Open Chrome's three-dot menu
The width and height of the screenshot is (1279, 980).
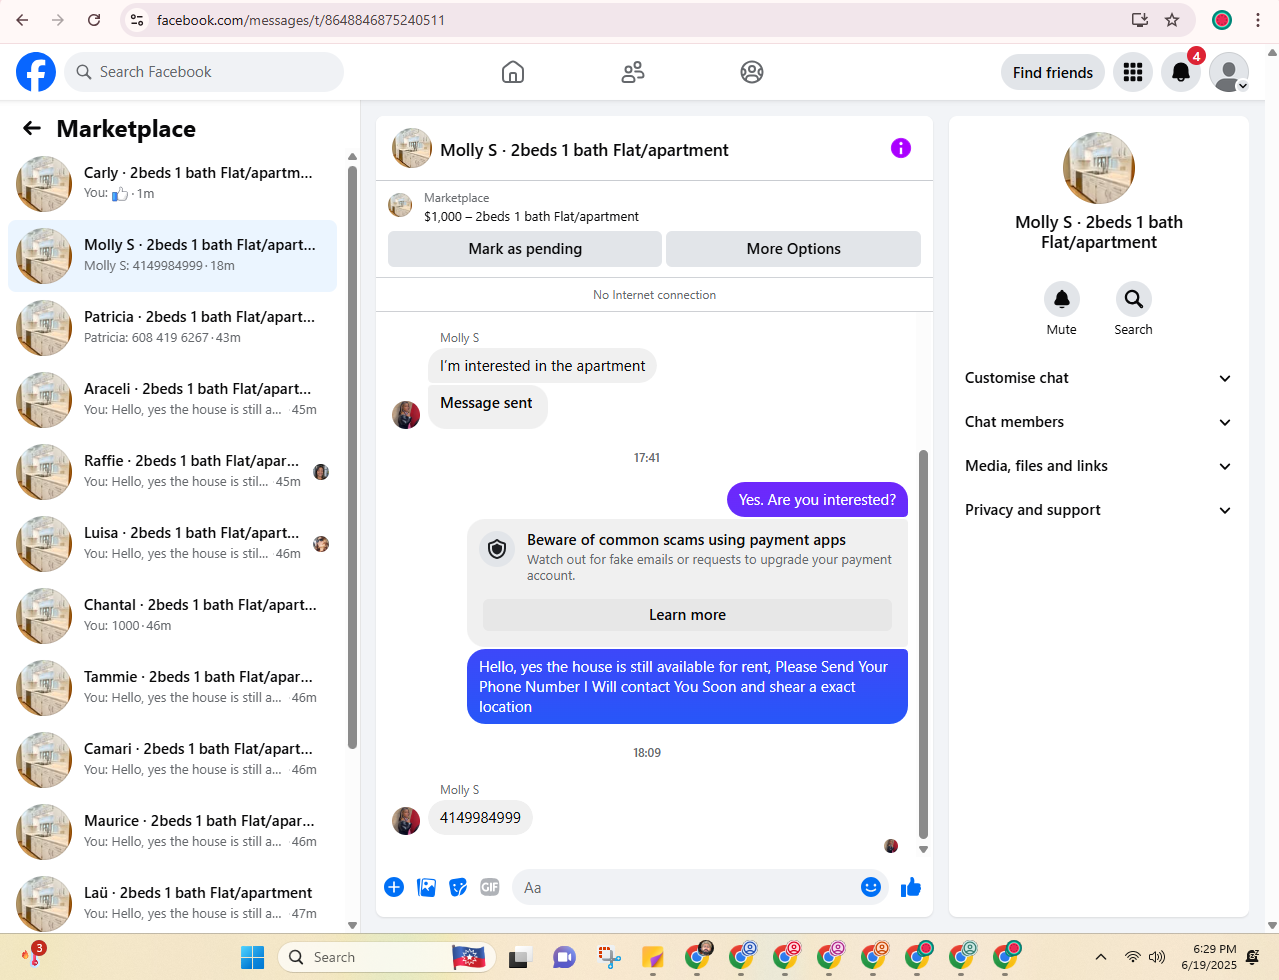pyautogui.click(x=1258, y=20)
